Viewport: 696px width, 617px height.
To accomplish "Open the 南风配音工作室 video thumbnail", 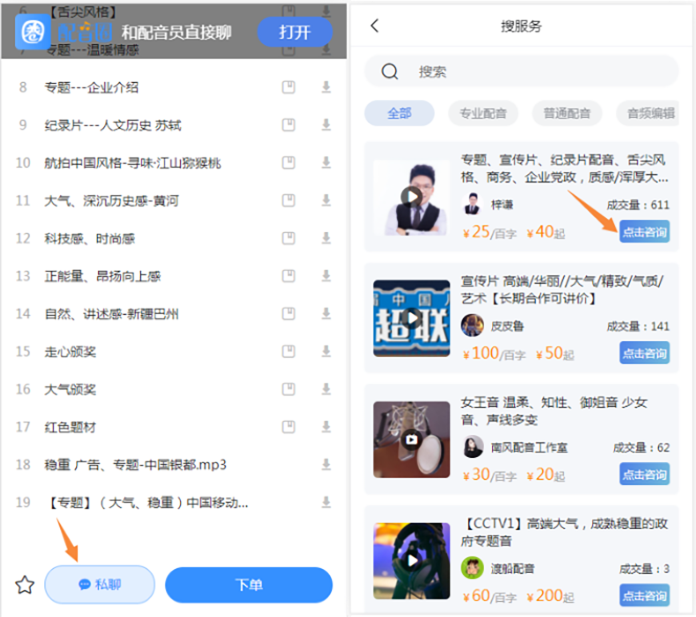I will point(411,439).
